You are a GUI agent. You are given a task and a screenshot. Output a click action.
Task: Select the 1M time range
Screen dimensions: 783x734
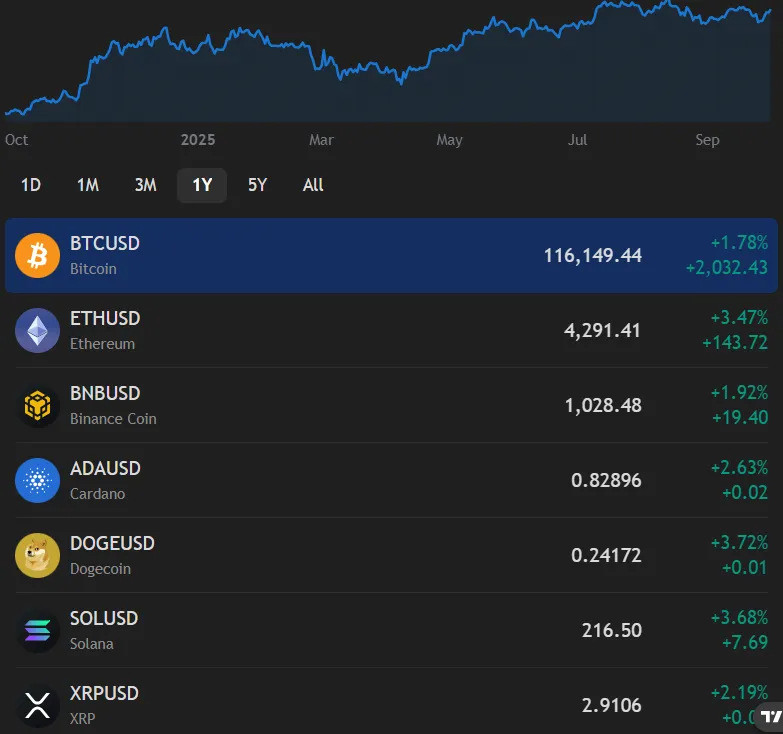coord(88,185)
